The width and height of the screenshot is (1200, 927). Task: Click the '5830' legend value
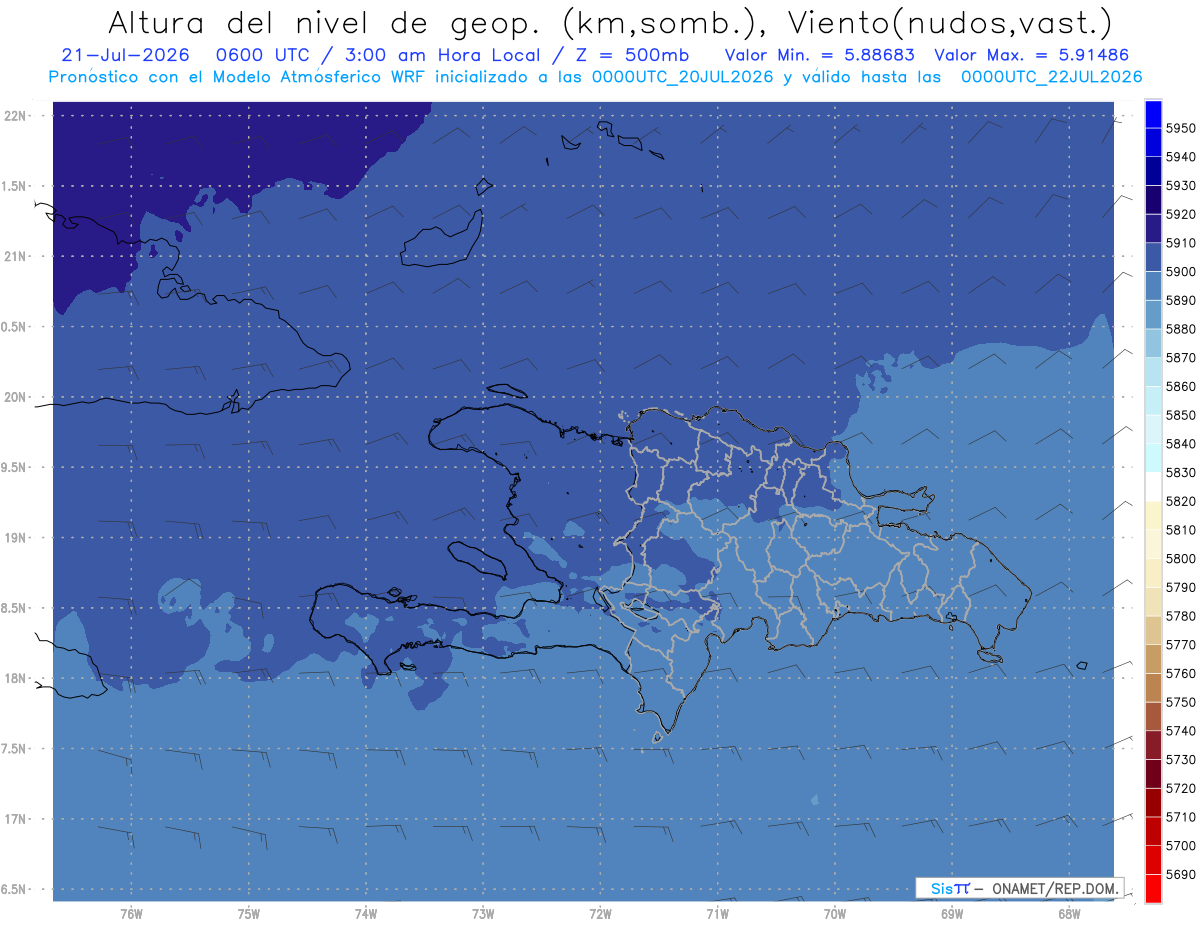(1180, 473)
